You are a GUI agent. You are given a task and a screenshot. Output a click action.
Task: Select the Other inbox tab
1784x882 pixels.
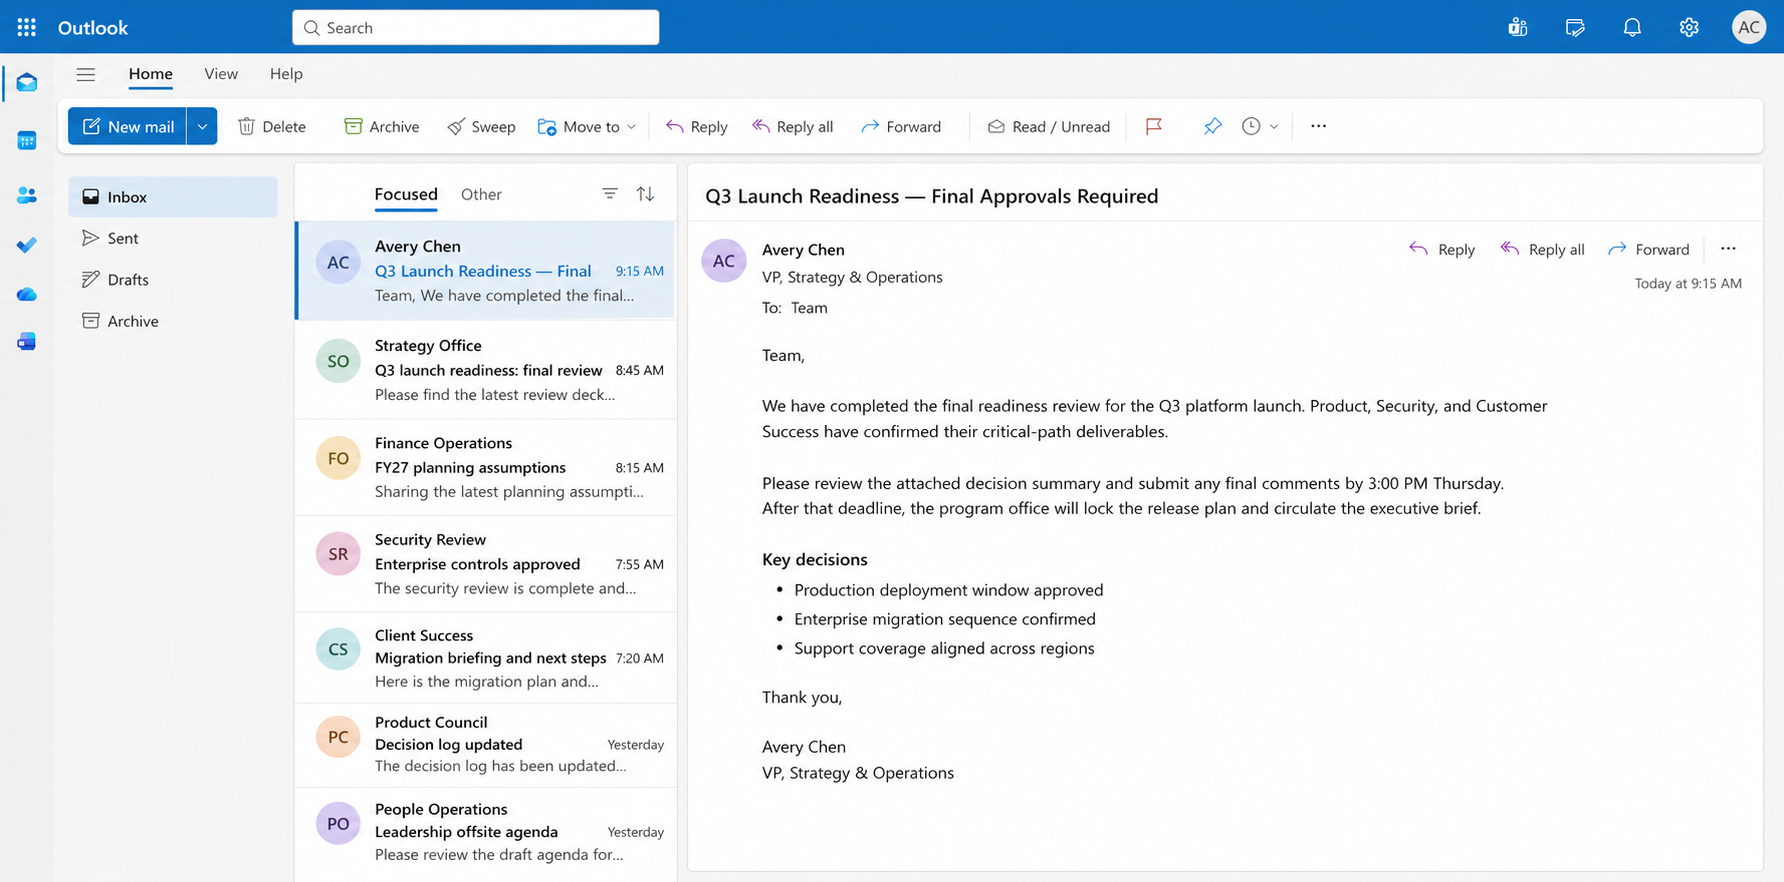(481, 194)
